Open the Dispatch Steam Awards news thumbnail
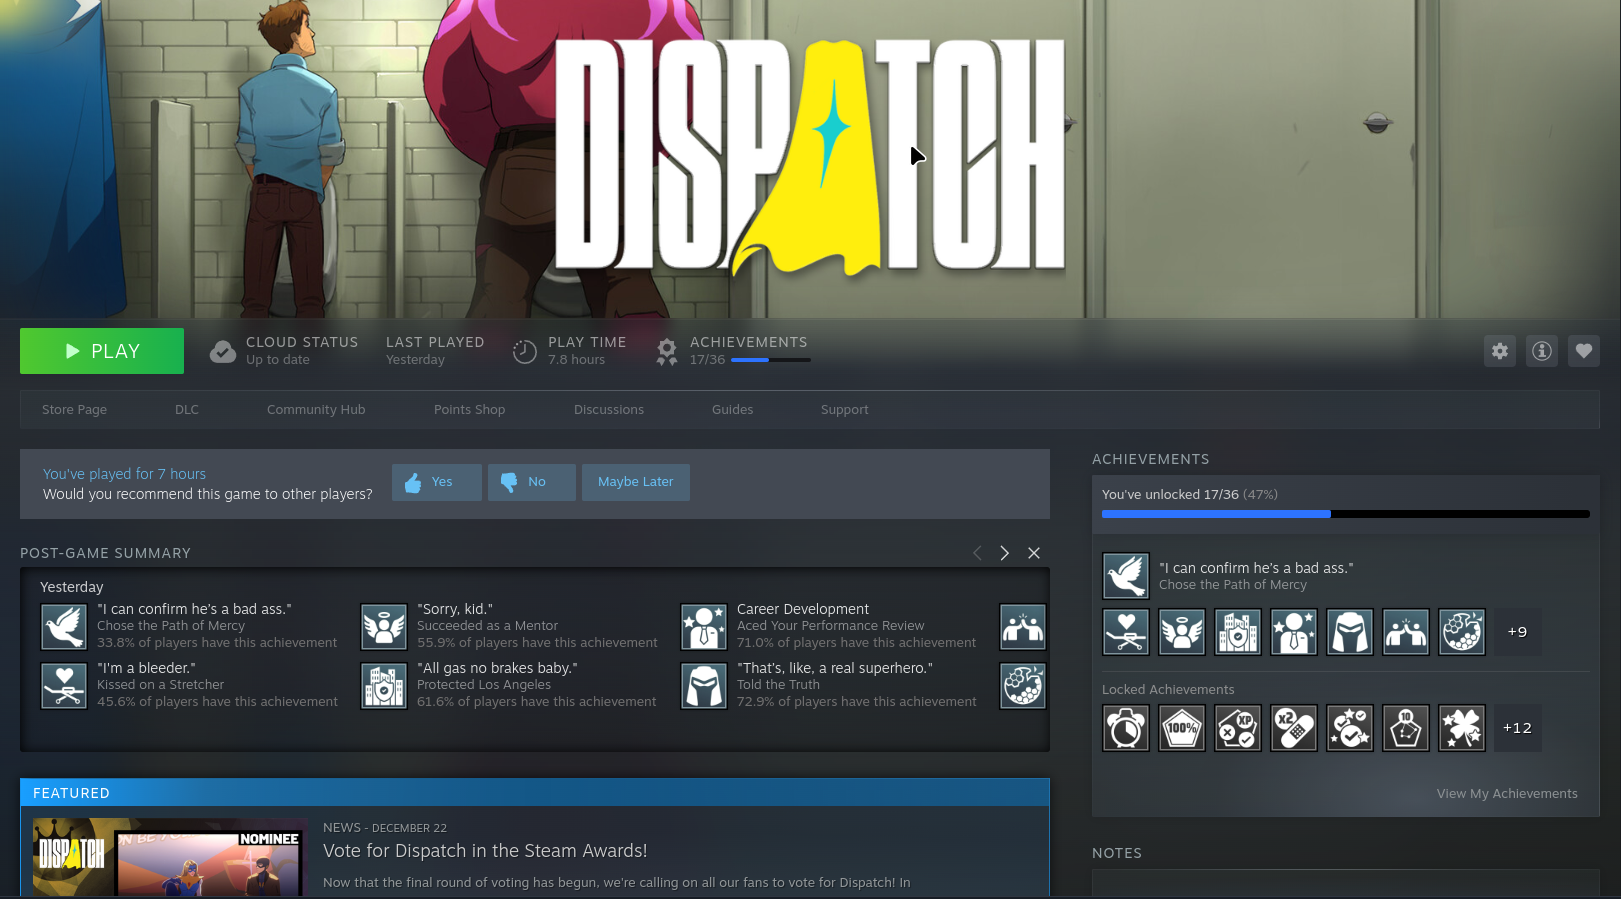The width and height of the screenshot is (1621, 899). (x=171, y=857)
